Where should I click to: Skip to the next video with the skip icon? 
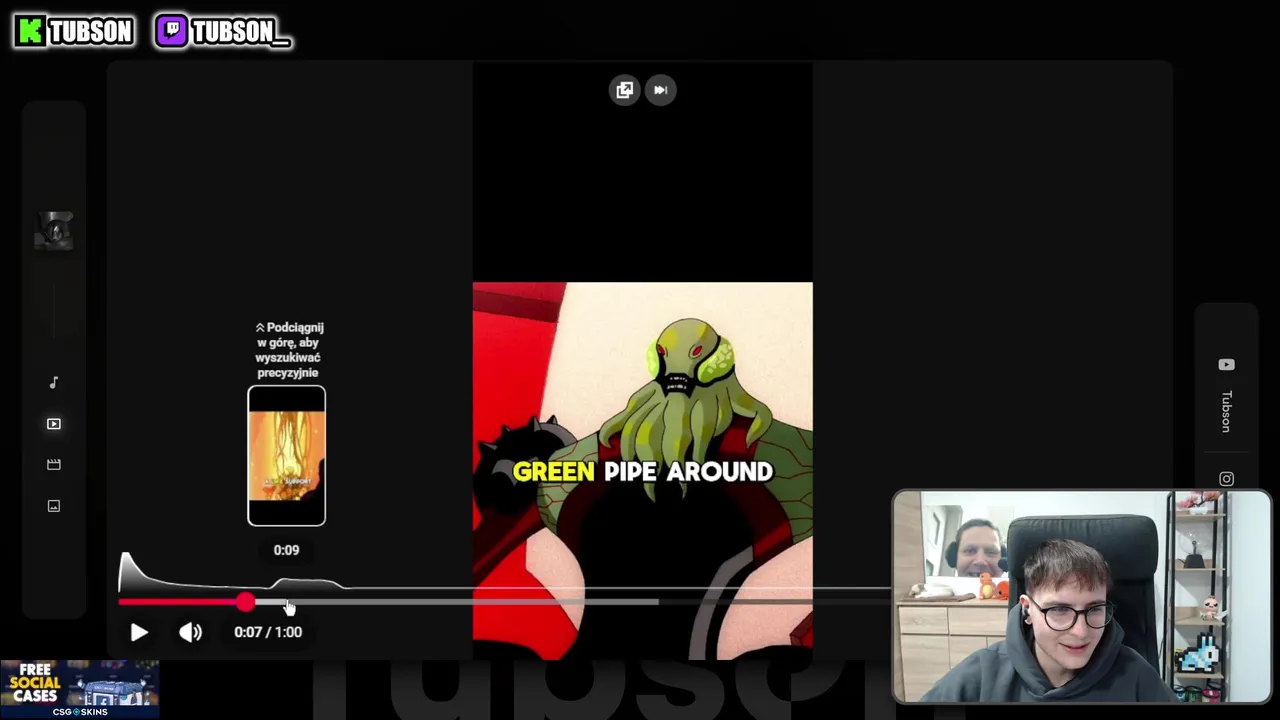pyautogui.click(x=660, y=90)
